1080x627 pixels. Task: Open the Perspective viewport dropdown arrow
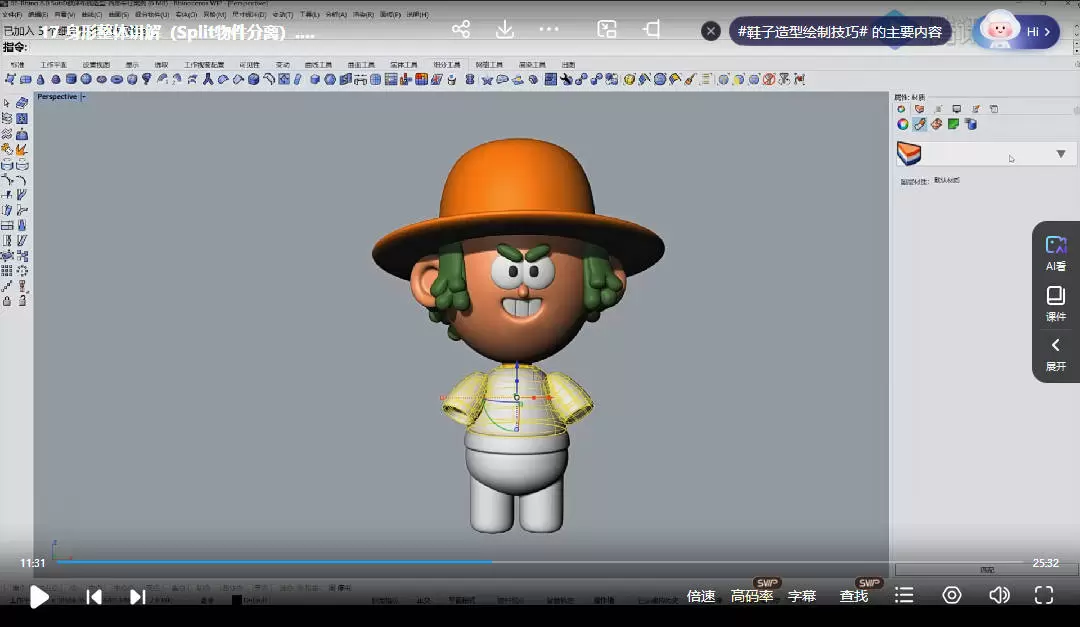tap(83, 97)
